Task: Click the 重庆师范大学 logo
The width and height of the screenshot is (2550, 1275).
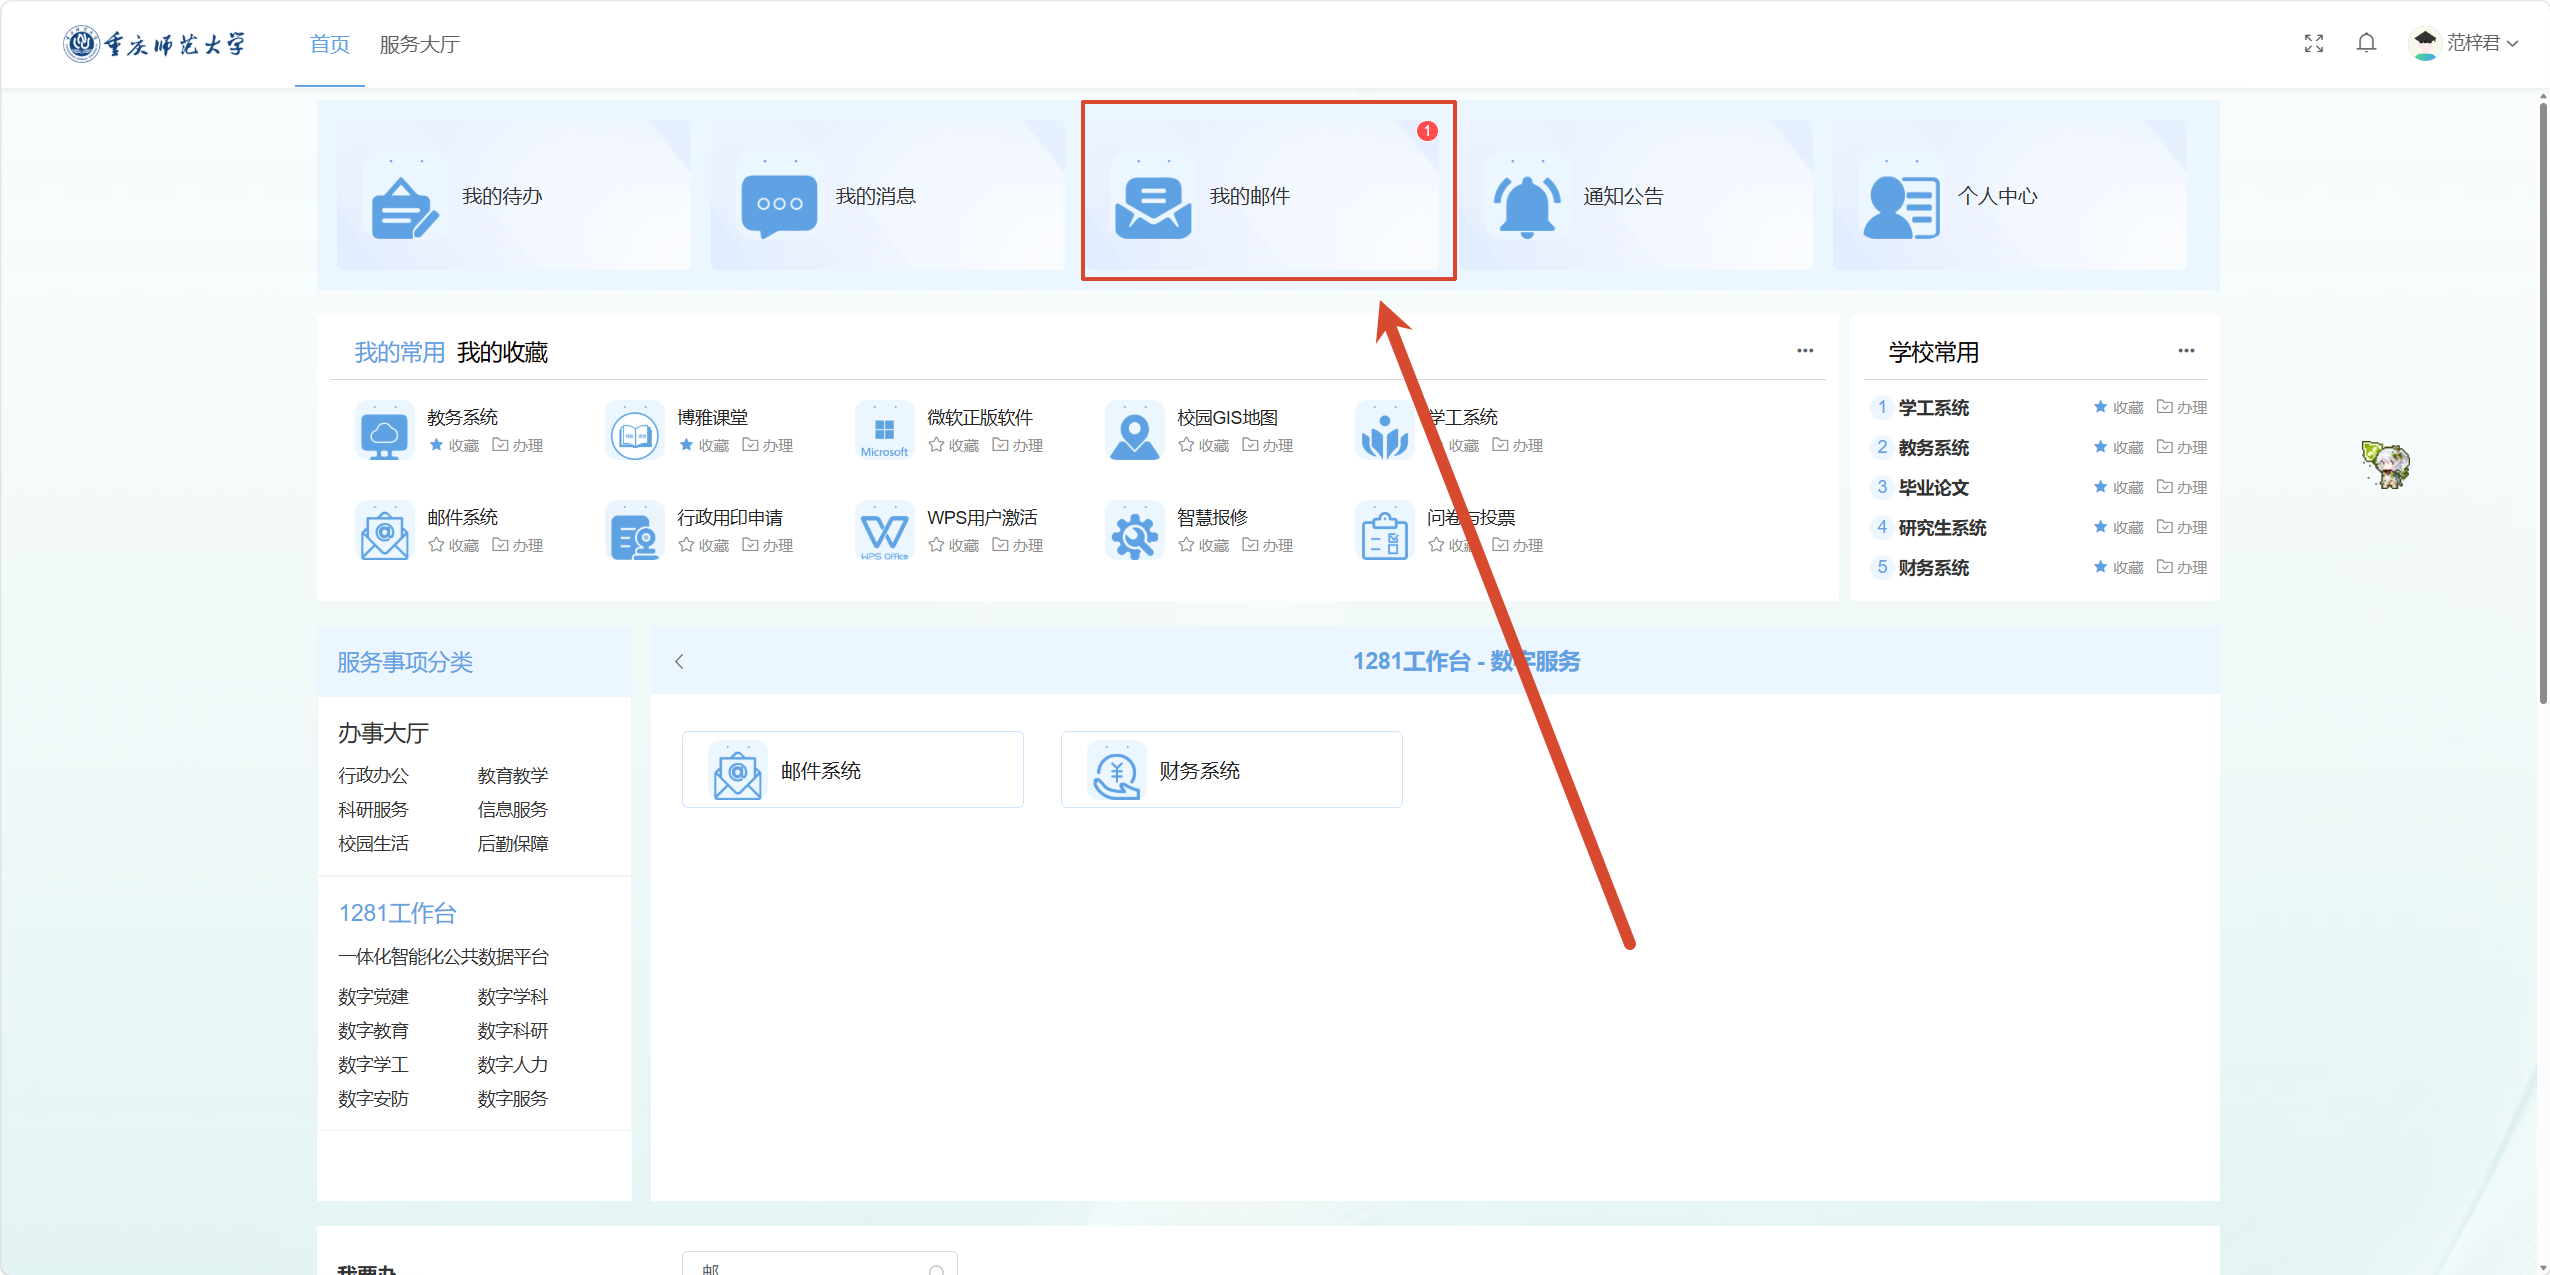Action: 154,43
